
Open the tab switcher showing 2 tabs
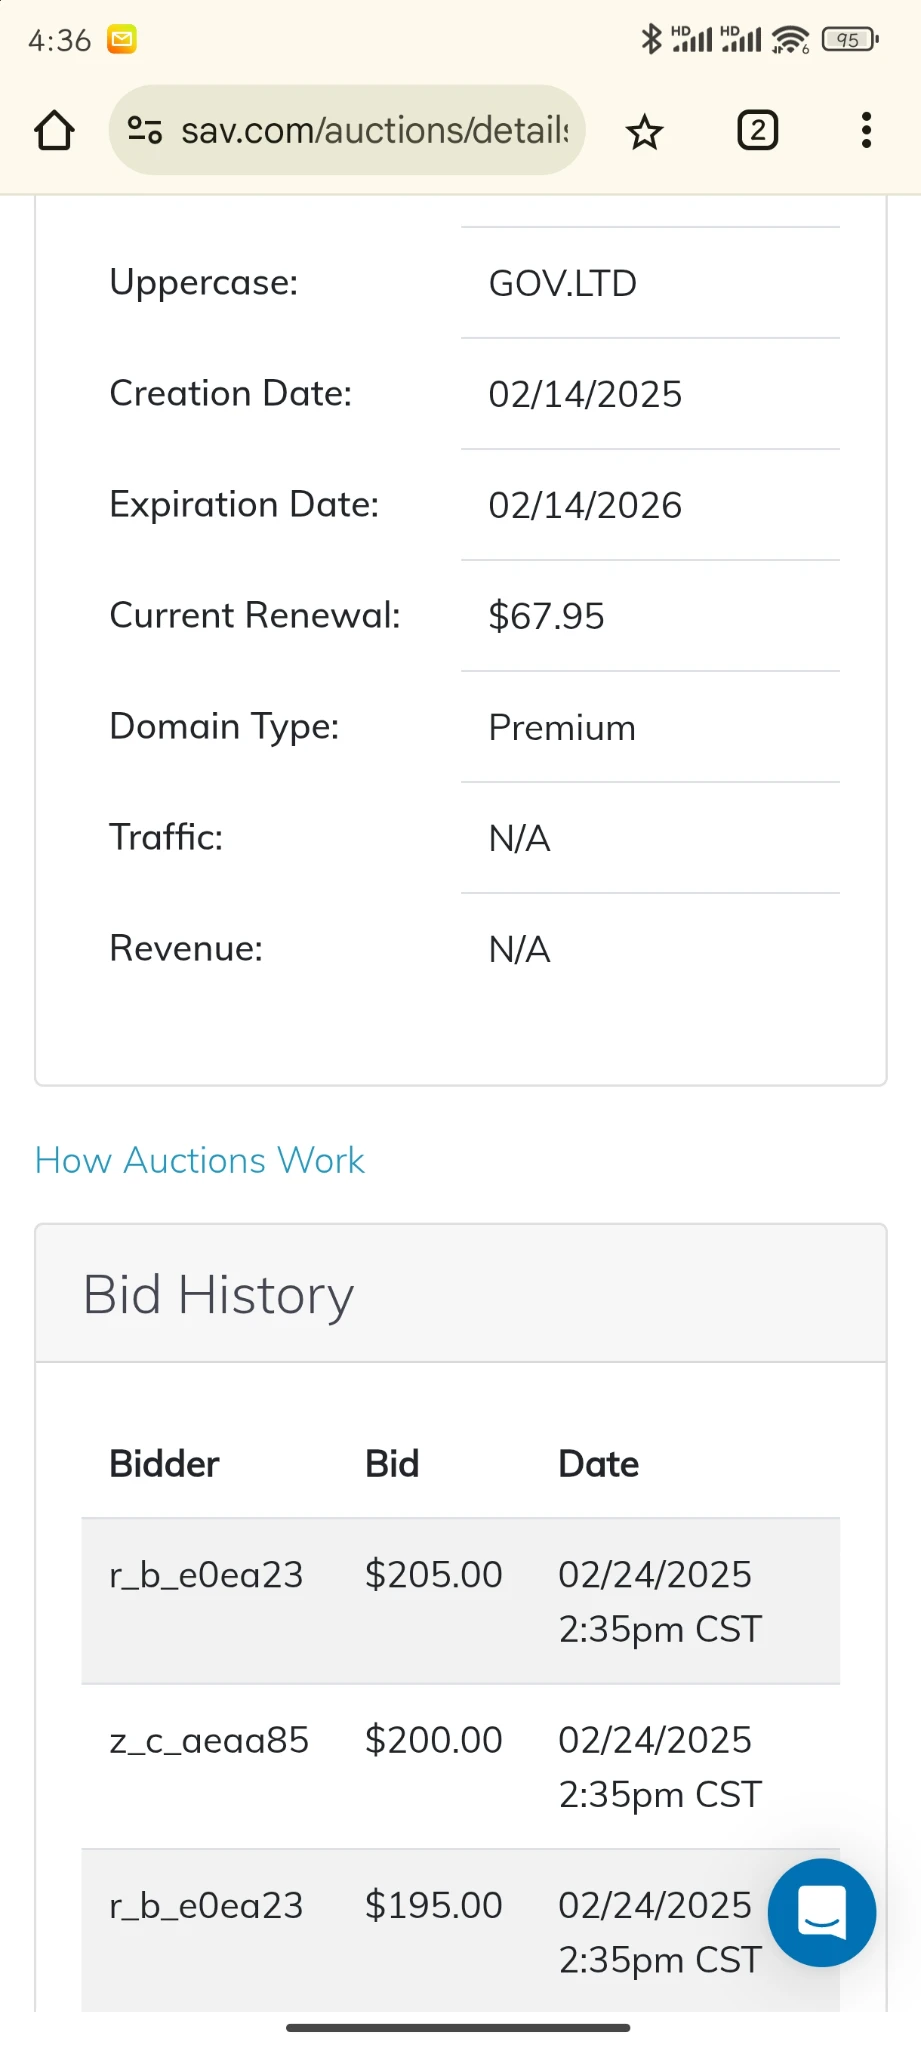click(x=757, y=130)
